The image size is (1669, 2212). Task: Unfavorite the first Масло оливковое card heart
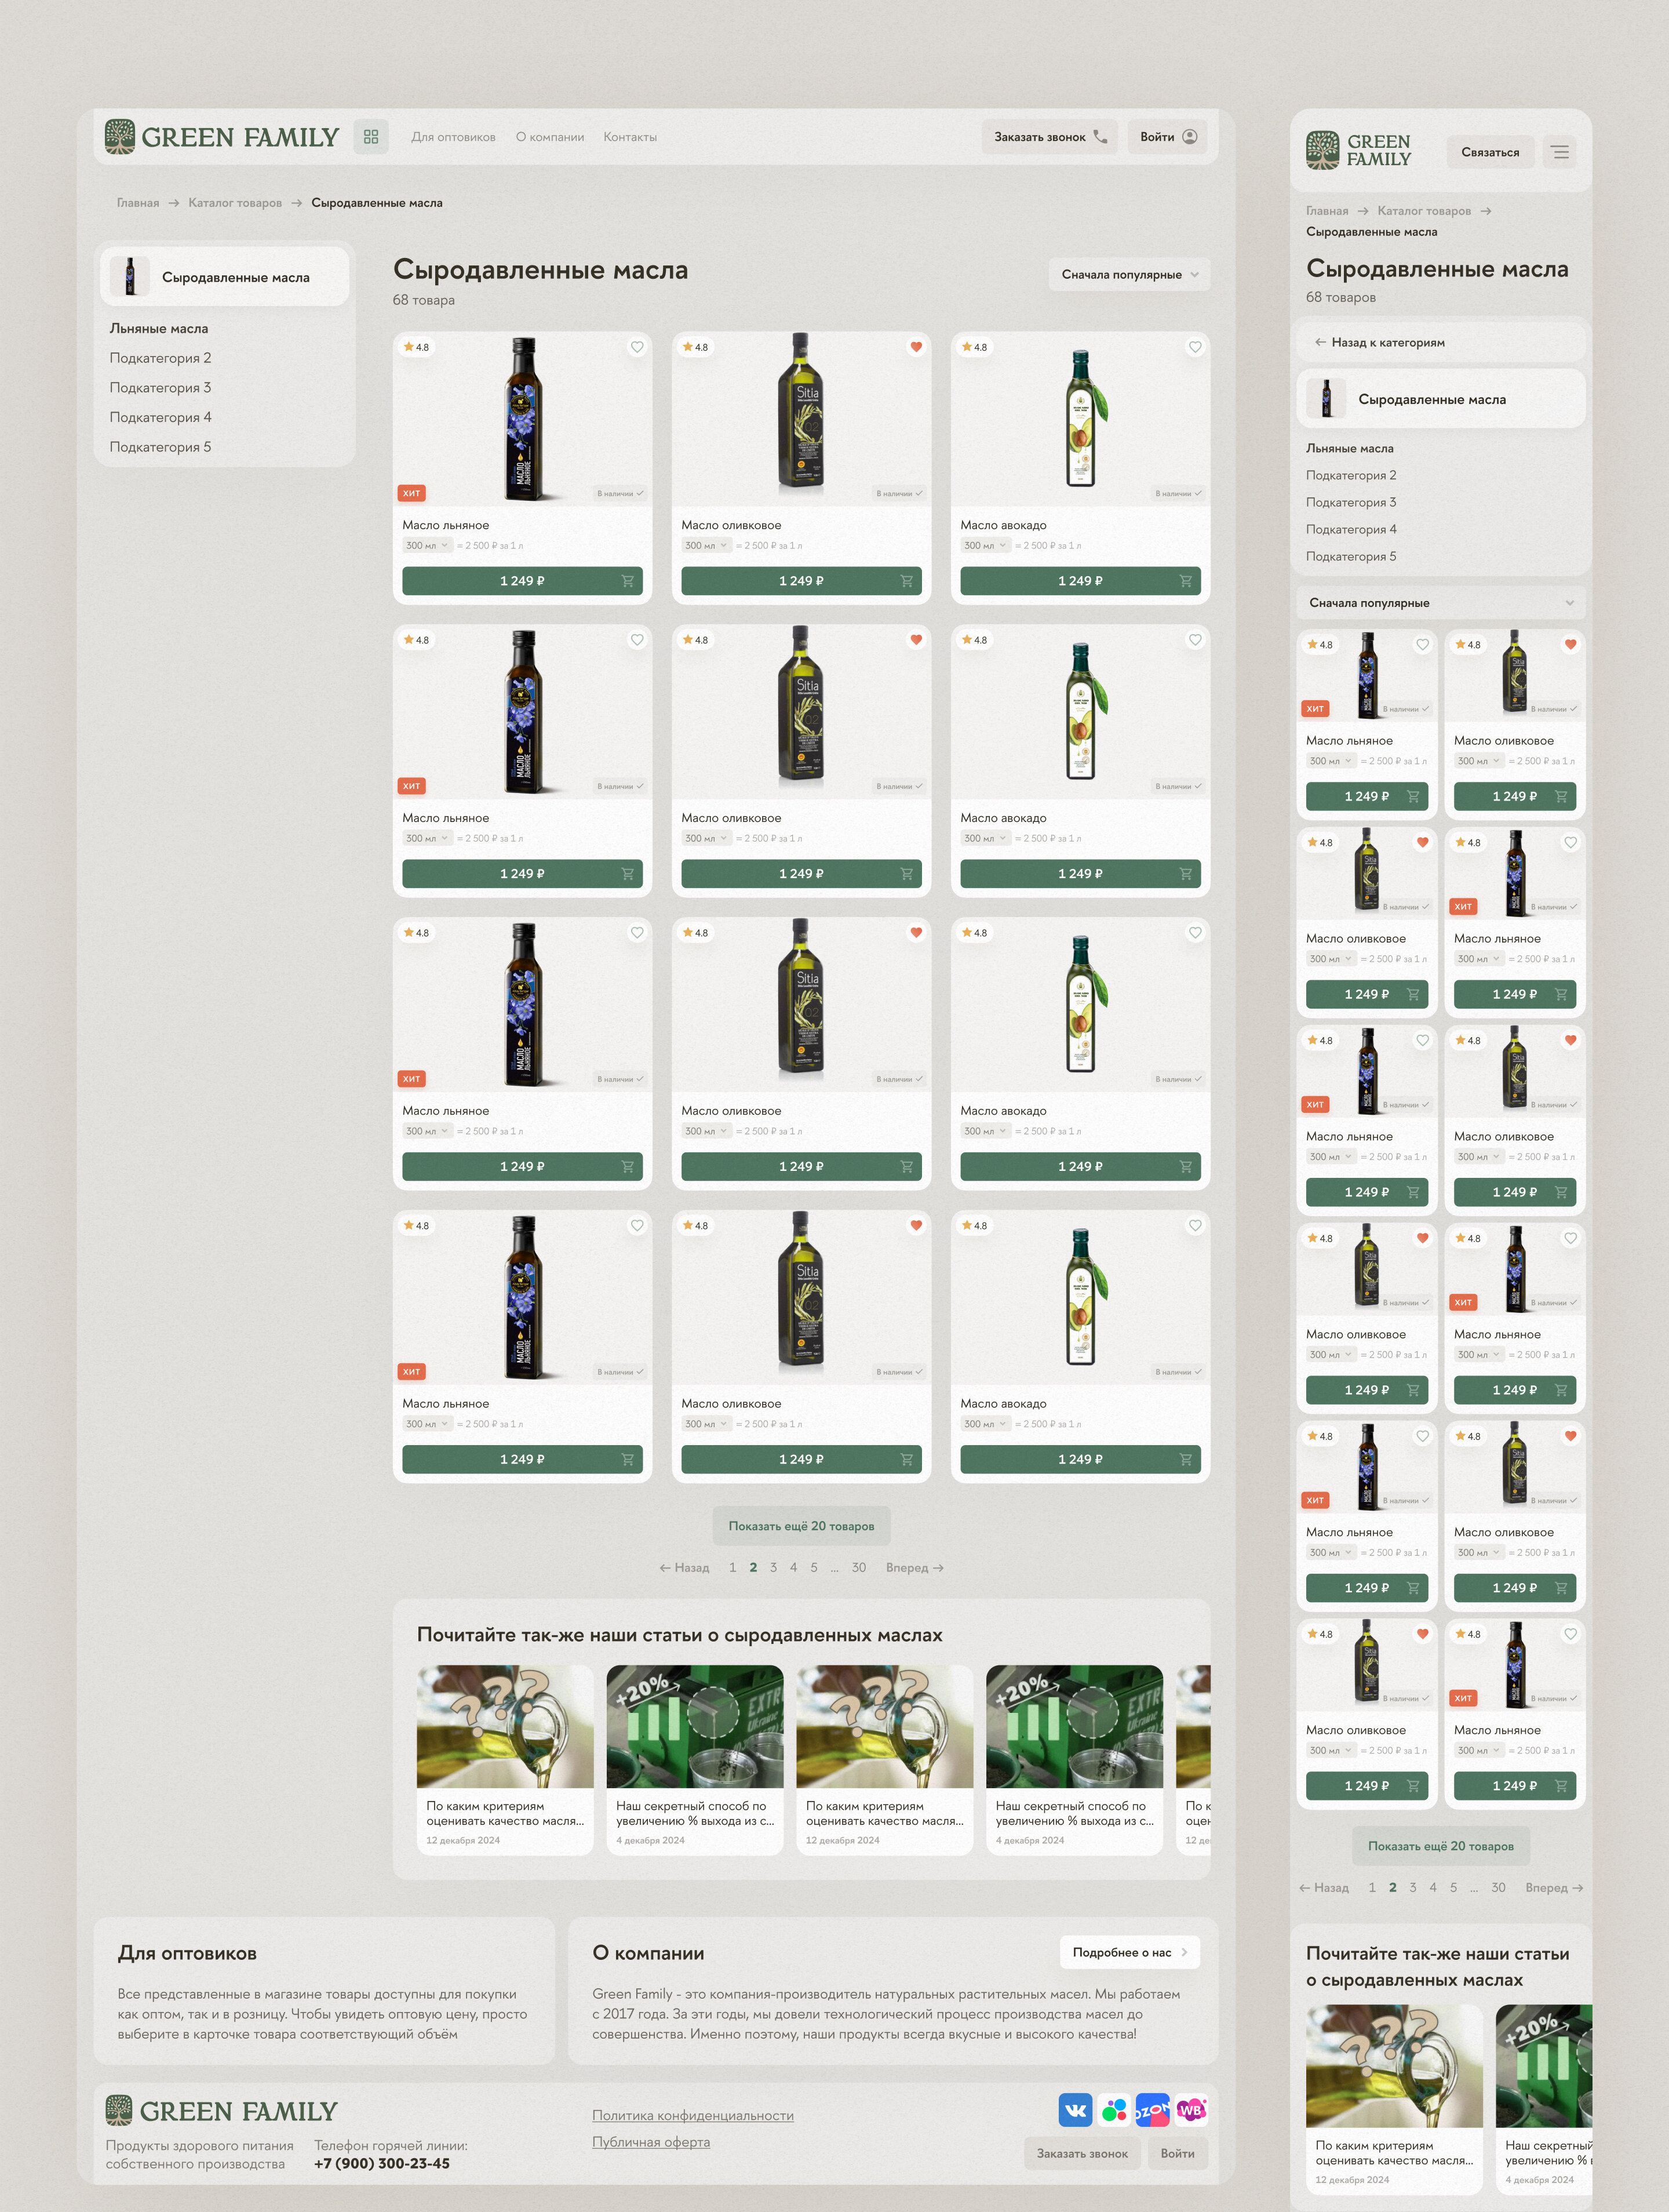click(916, 347)
